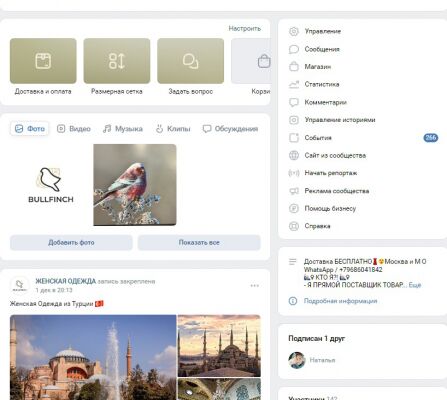Open the Наталья friend name link
This screenshot has width=447, height=400.
322,360
